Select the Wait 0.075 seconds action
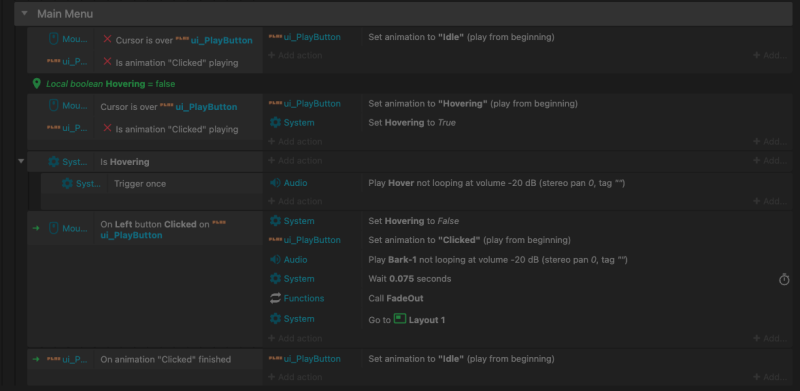Viewport: 800px width, 391px height. (410, 279)
